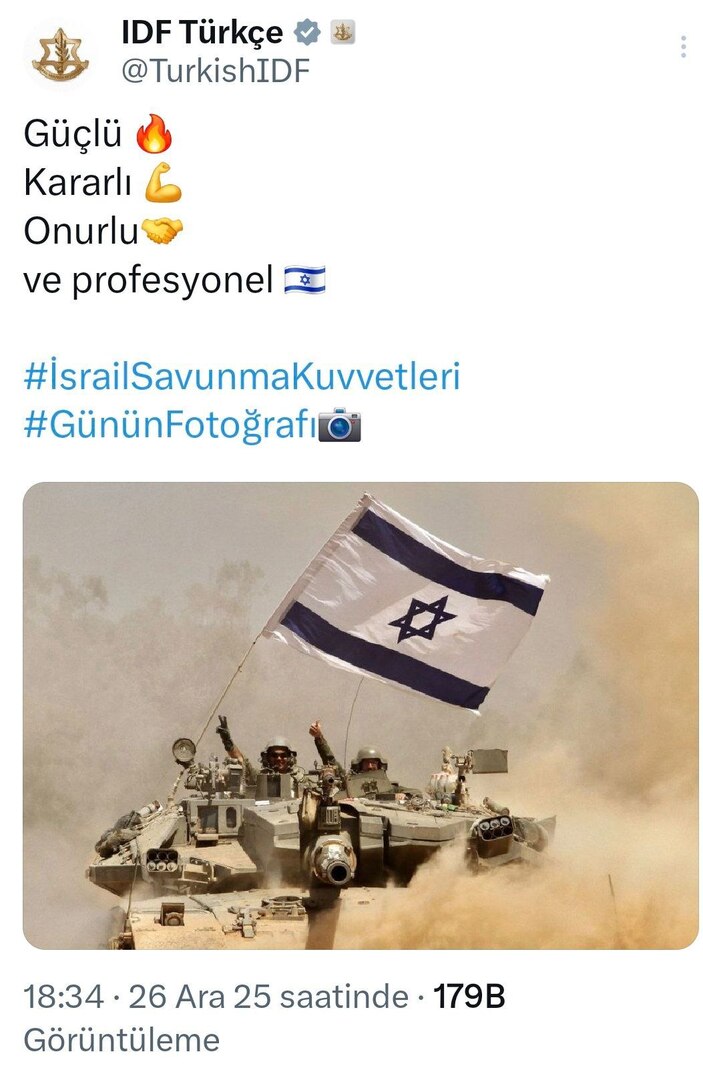Click the Görüntüleme views label
Image resolution: width=703 pixels, height=1080 pixels.
tap(122, 1039)
